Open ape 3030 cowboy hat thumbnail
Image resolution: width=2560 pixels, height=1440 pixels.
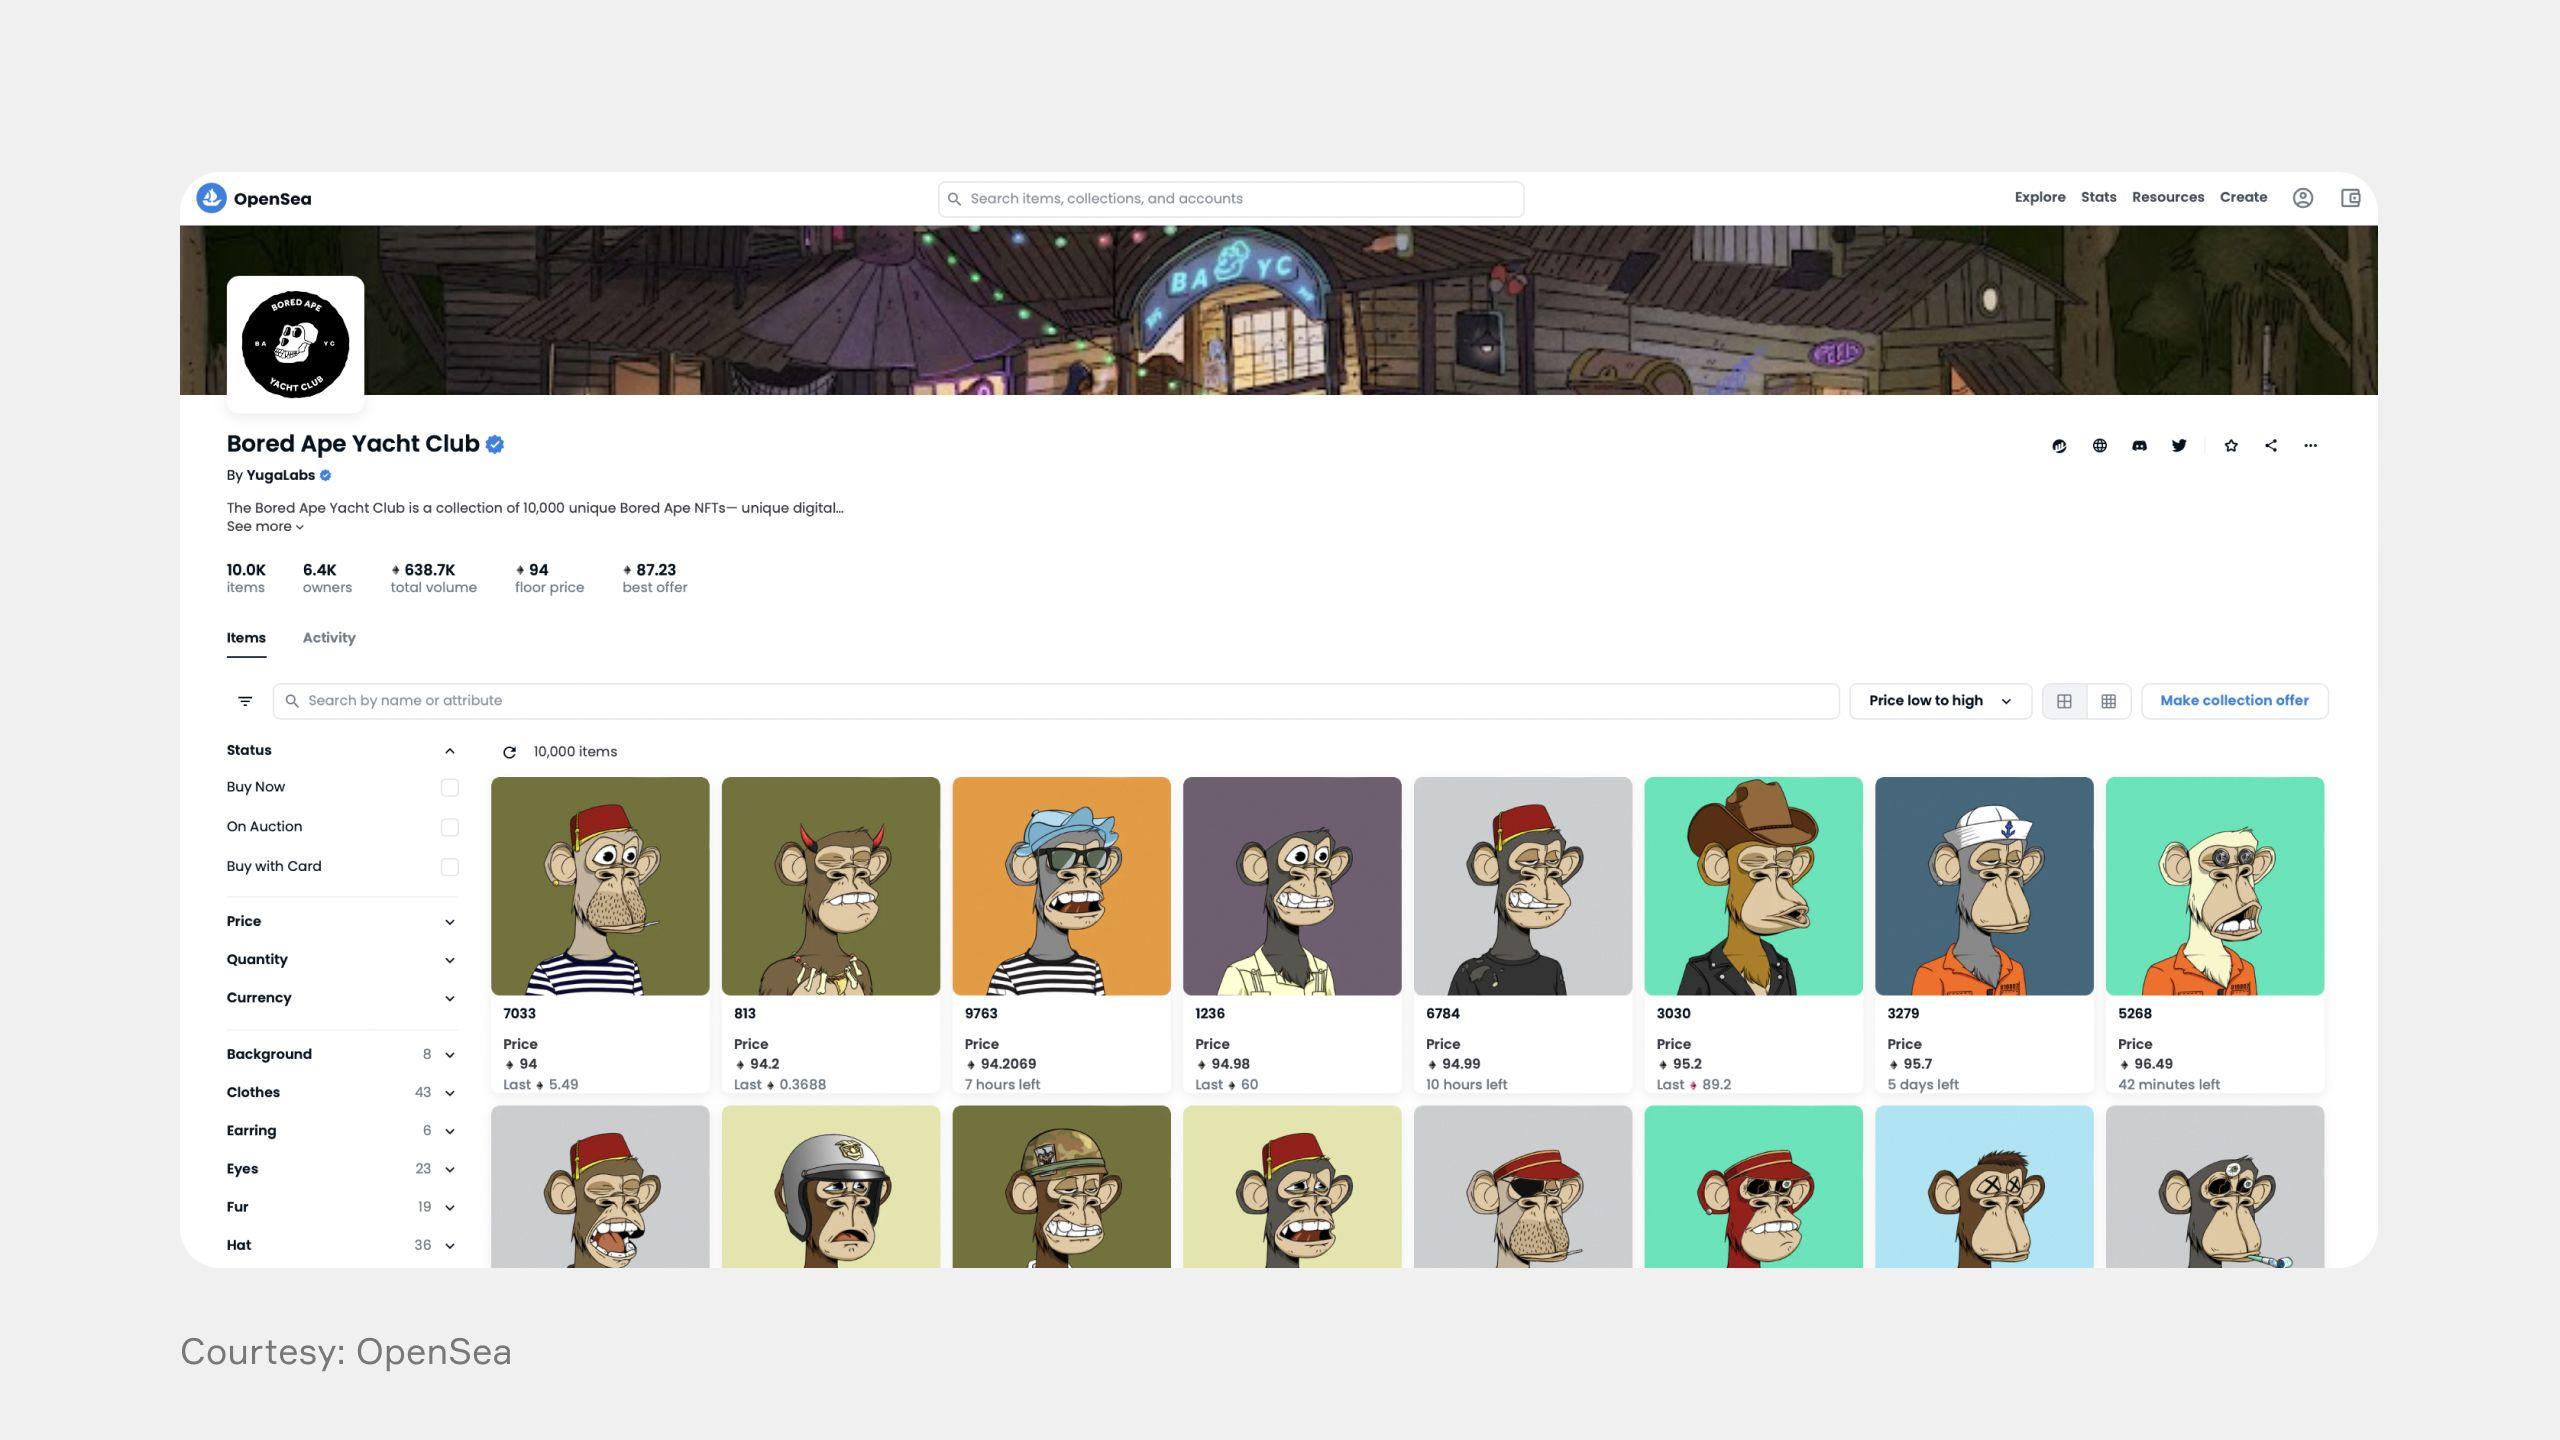[x=1753, y=886]
